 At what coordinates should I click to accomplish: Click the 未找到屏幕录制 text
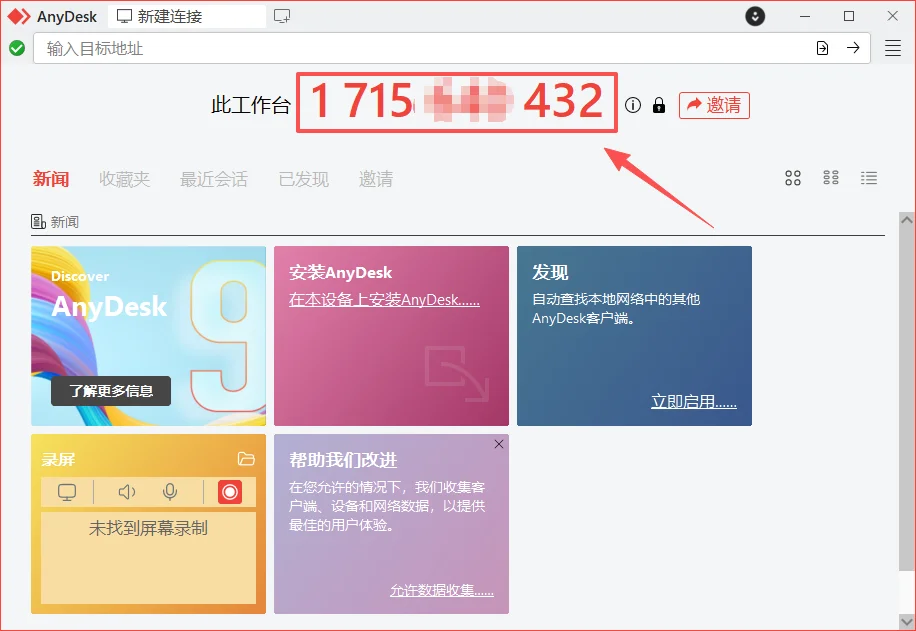[x=148, y=528]
